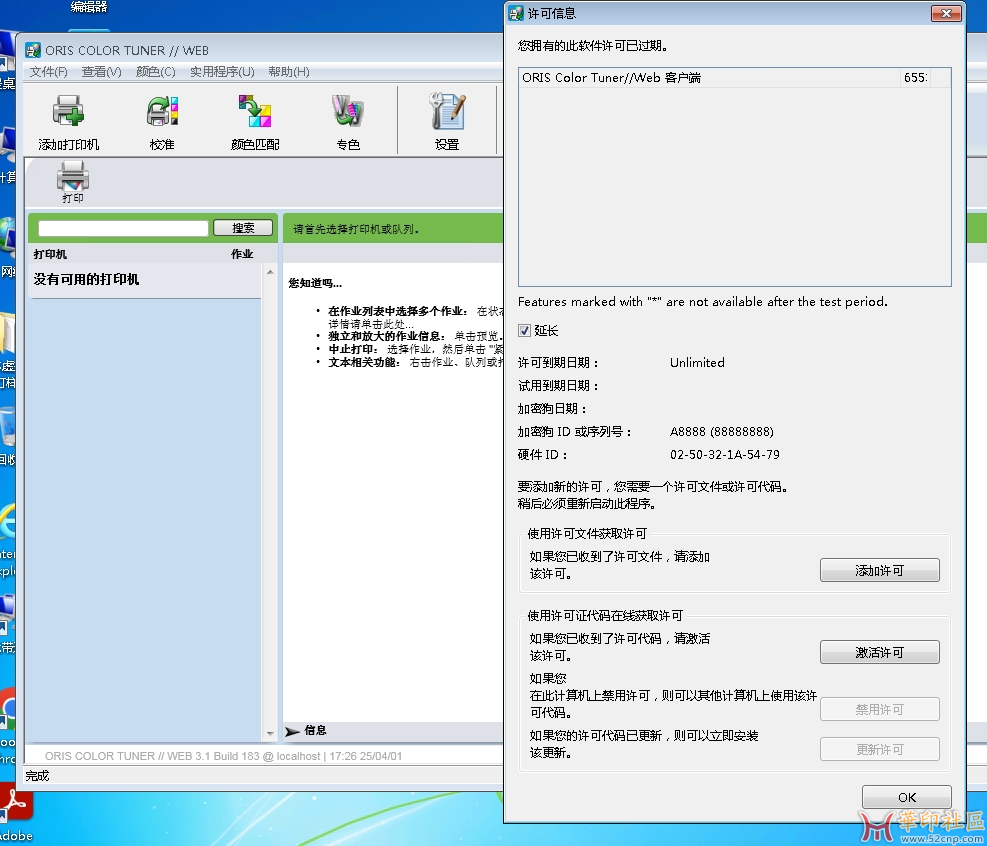Open the 颜色(C) menu
Screen dimensions: 987x846
[155, 72]
